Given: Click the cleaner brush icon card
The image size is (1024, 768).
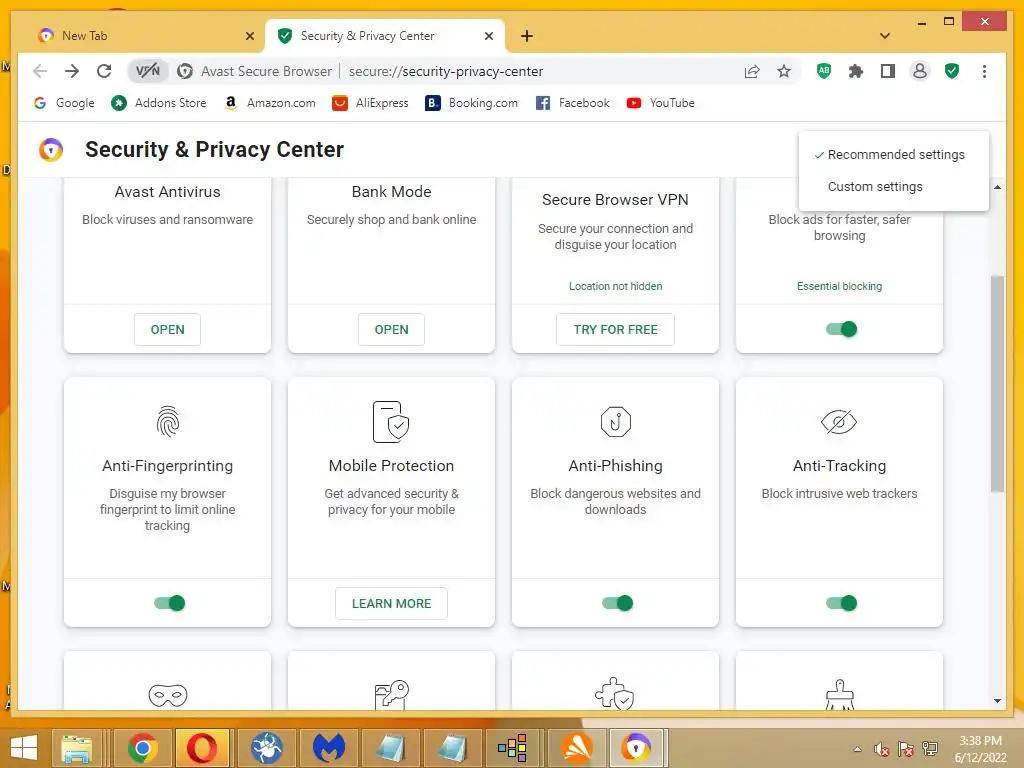Looking at the screenshot, I should pyautogui.click(x=840, y=695).
